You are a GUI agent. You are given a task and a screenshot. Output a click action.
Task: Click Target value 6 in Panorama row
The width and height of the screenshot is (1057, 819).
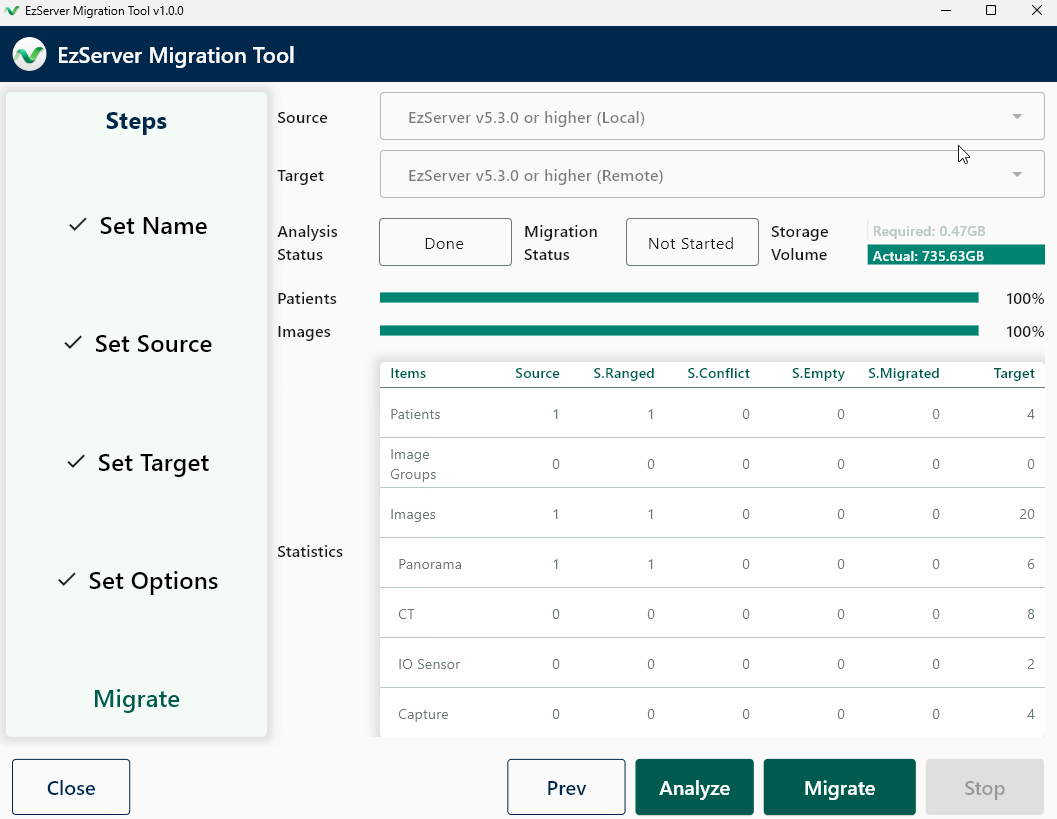(x=1030, y=564)
